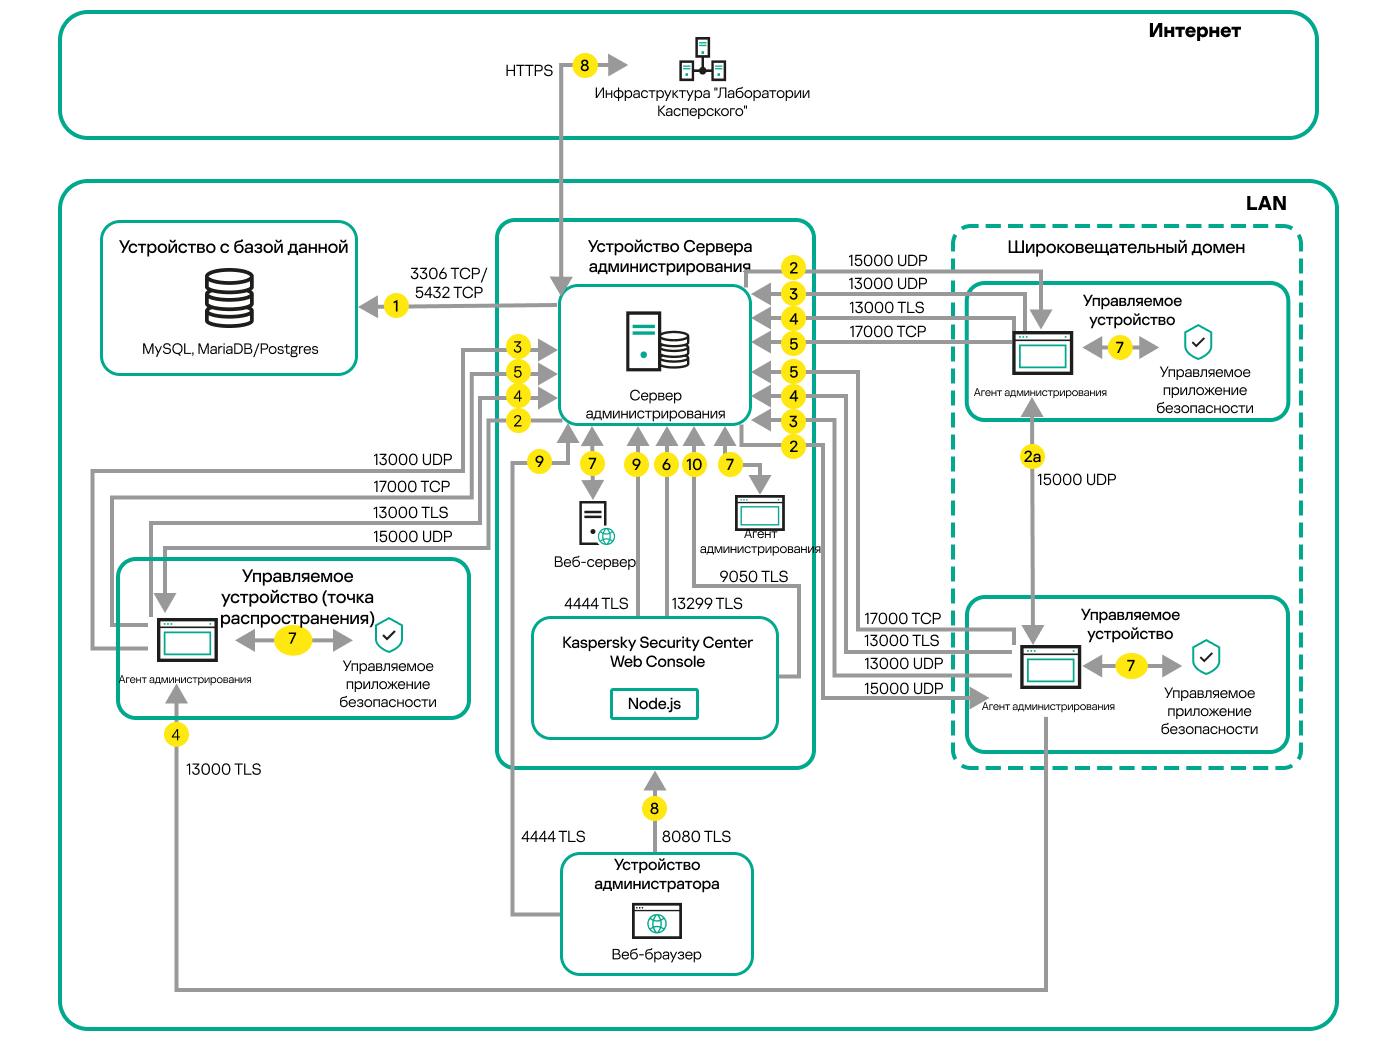Click the Kaspersky Lab infrastructure network icon
This screenshot has height=1042, width=1397.
pos(702,59)
